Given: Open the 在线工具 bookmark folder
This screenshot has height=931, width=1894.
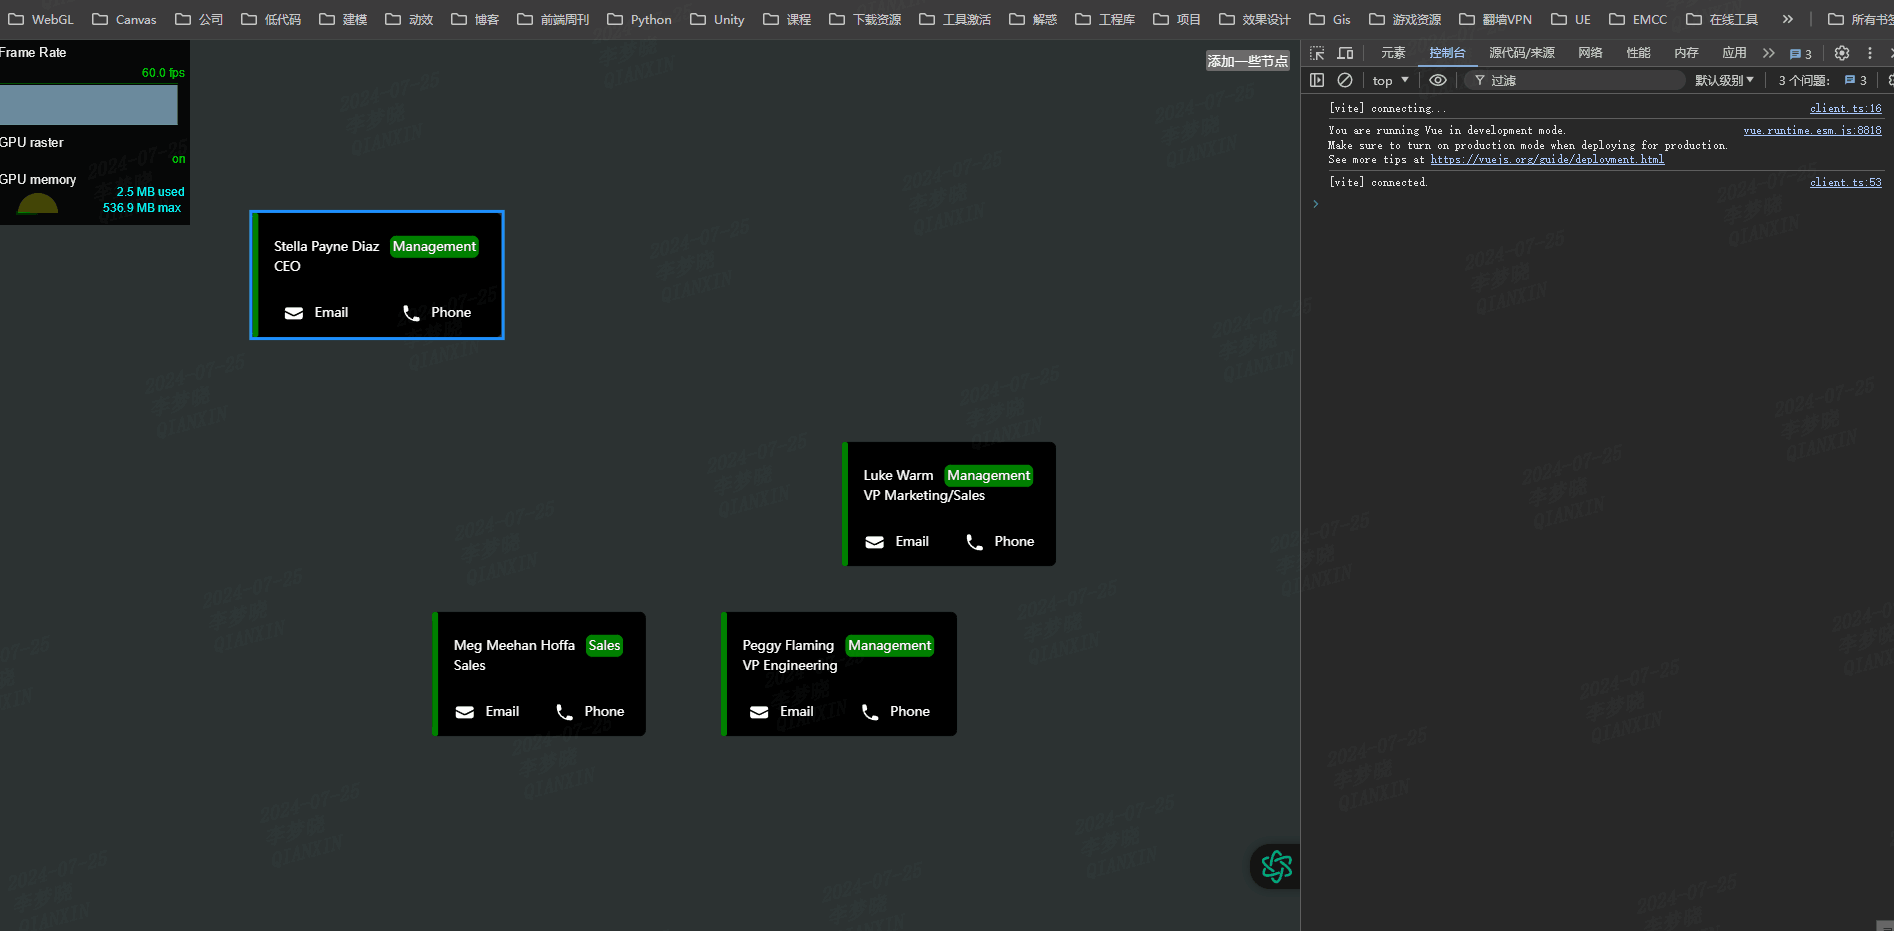Looking at the screenshot, I should [x=1722, y=19].
